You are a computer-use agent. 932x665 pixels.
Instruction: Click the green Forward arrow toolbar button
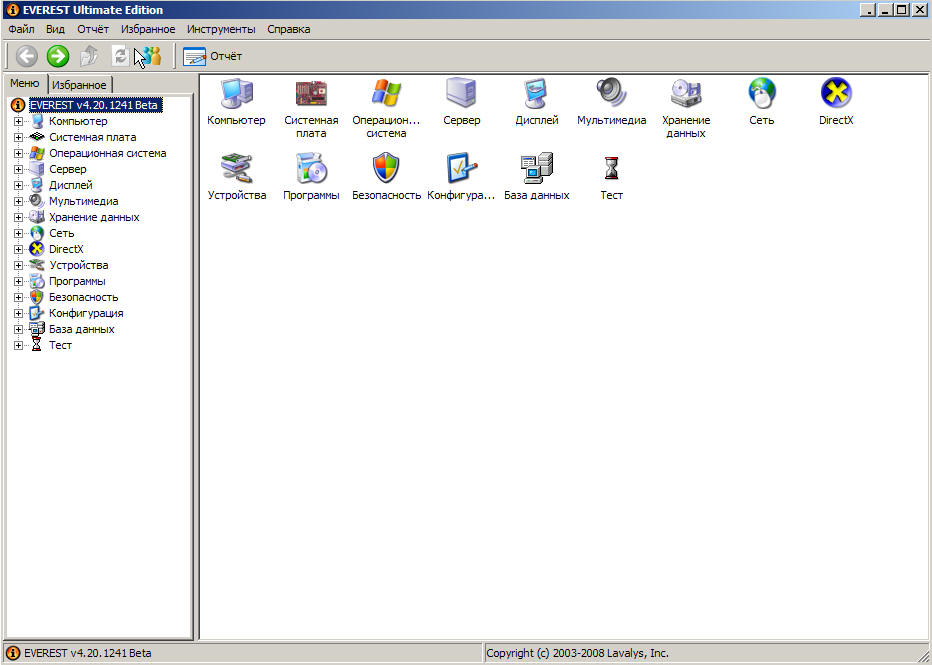[x=58, y=56]
